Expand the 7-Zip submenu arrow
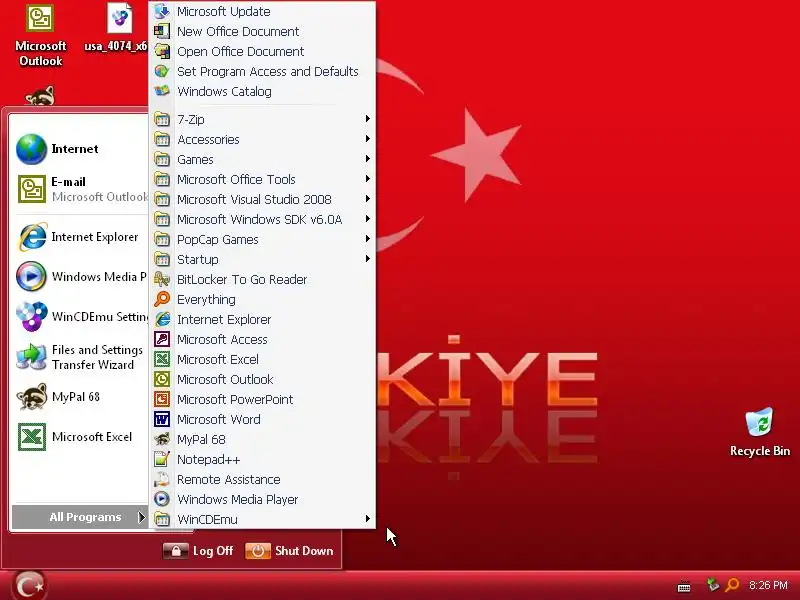This screenshot has height=600, width=800. coord(367,119)
